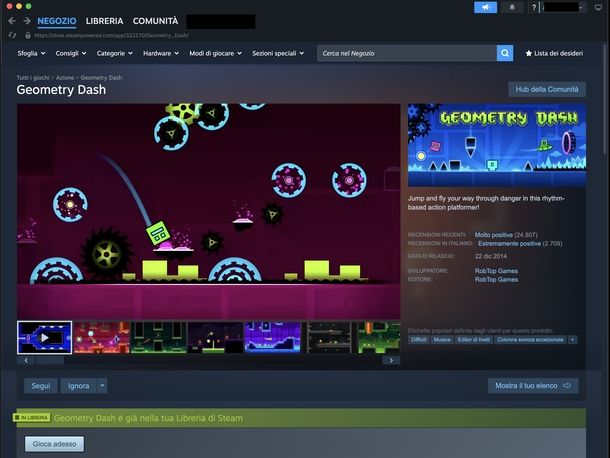The height and width of the screenshot is (458, 610).
Task: Expand the Sfoglia menu
Action: coord(31,53)
